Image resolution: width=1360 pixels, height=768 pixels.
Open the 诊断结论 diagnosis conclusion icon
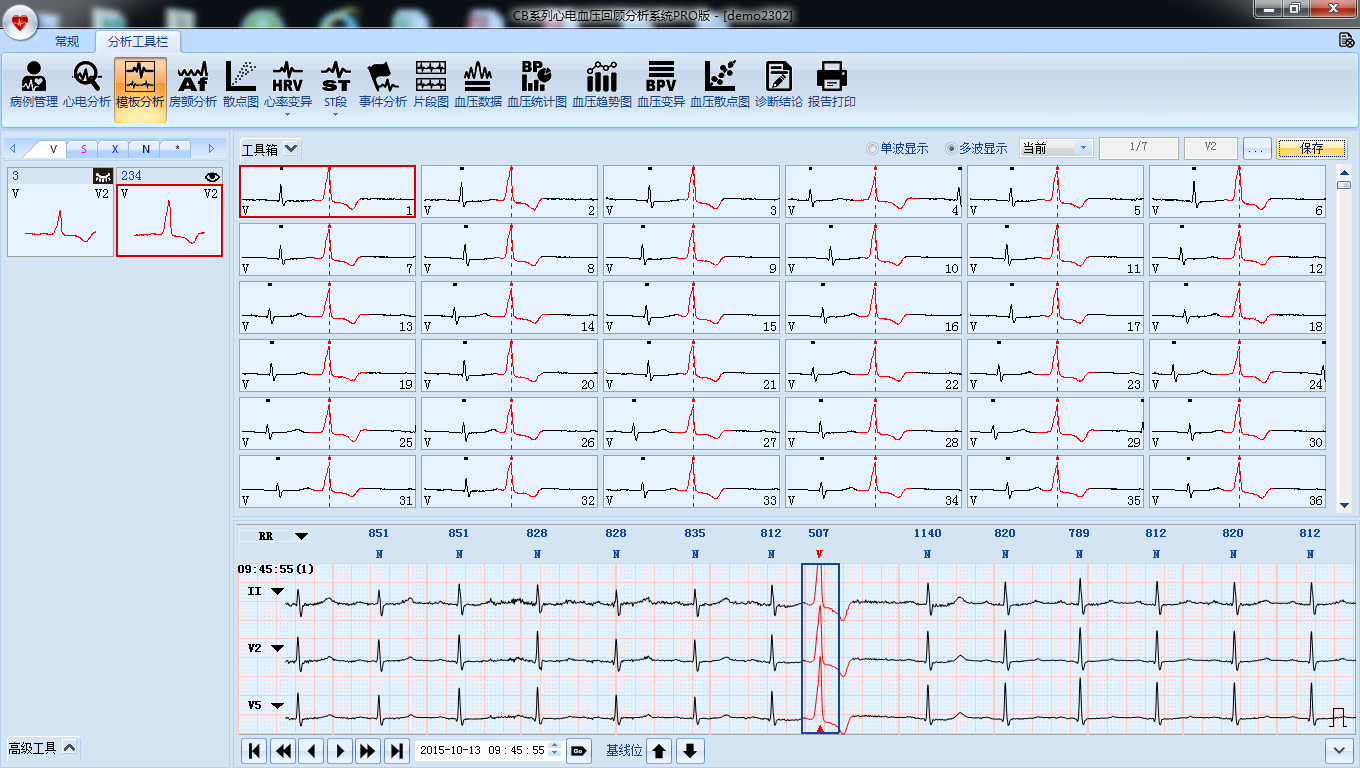click(778, 84)
